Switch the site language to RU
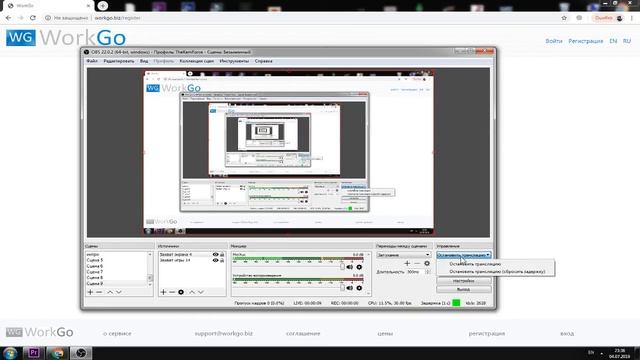 coord(627,41)
